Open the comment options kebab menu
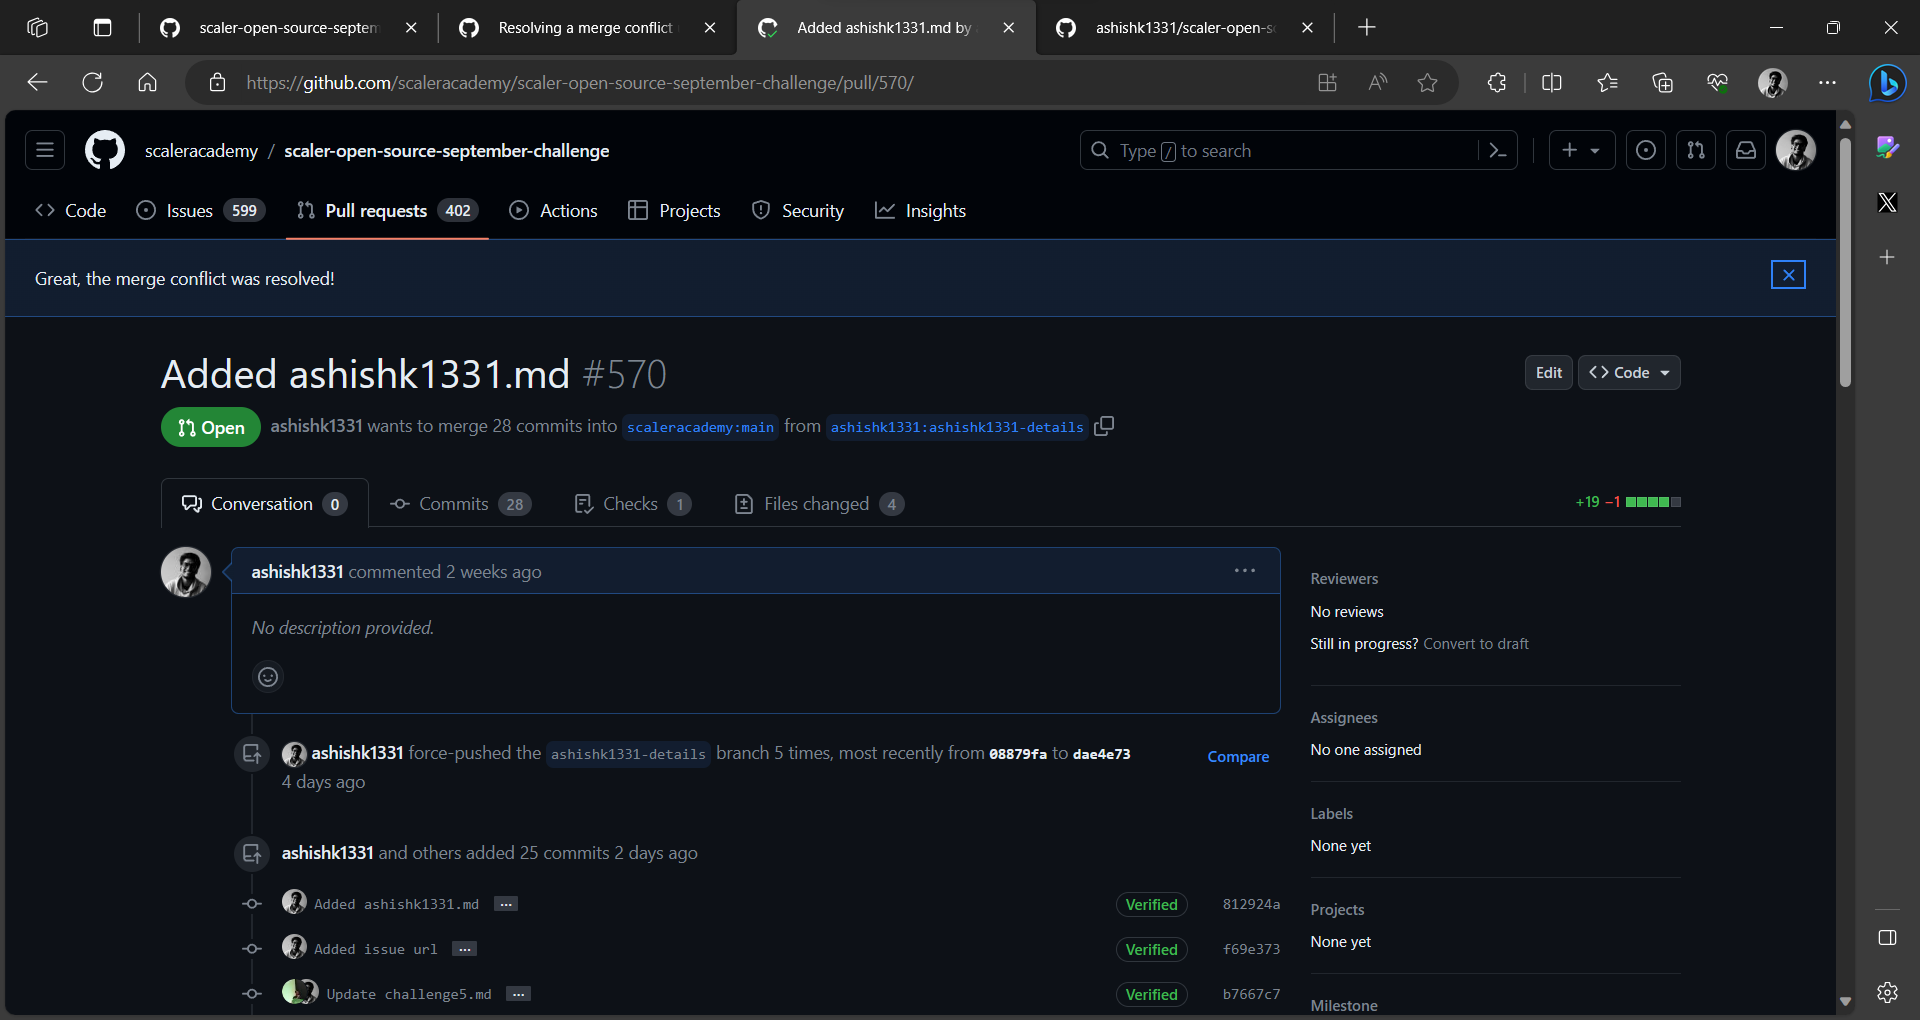The width and height of the screenshot is (1920, 1020). pyautogui.click(x=1244, y=571)
